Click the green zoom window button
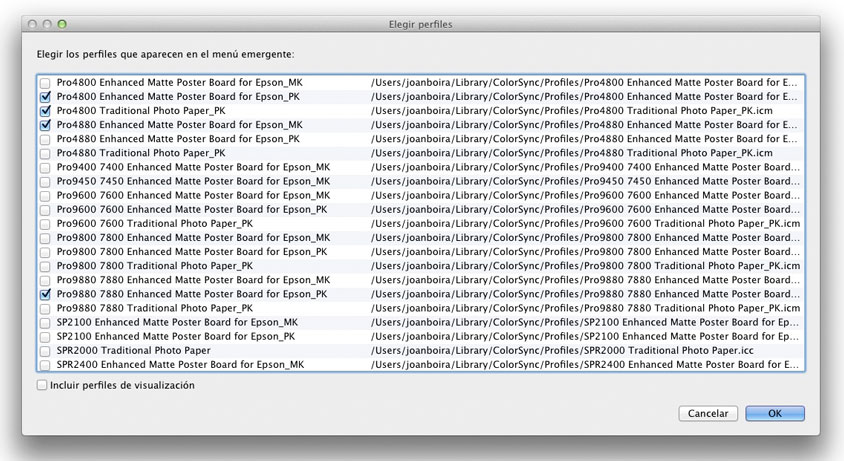 point(62,24)
